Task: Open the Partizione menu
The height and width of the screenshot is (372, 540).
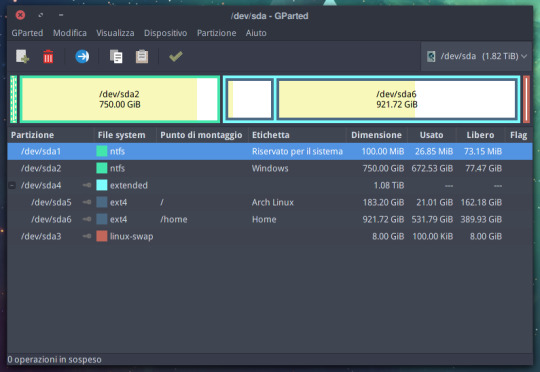Action: coord(216,33)
